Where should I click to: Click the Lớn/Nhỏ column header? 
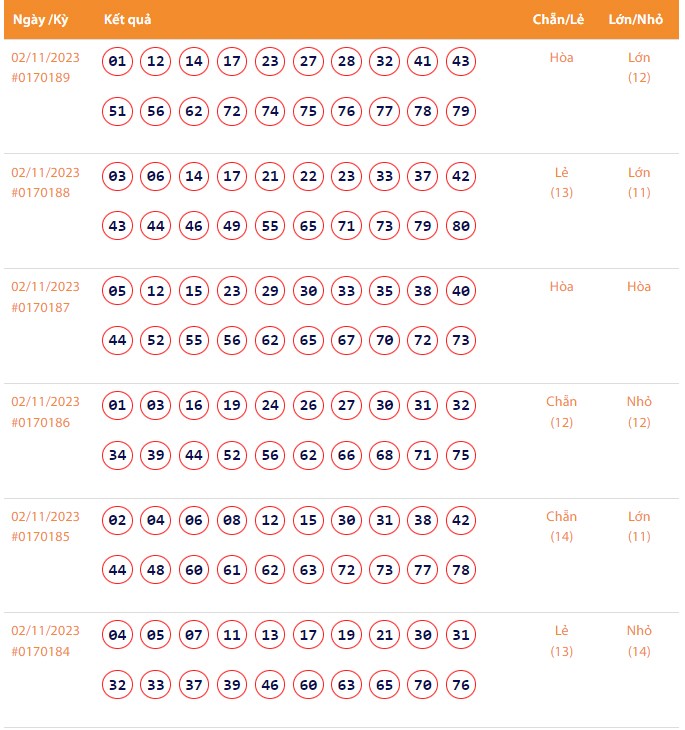point(635,20)
